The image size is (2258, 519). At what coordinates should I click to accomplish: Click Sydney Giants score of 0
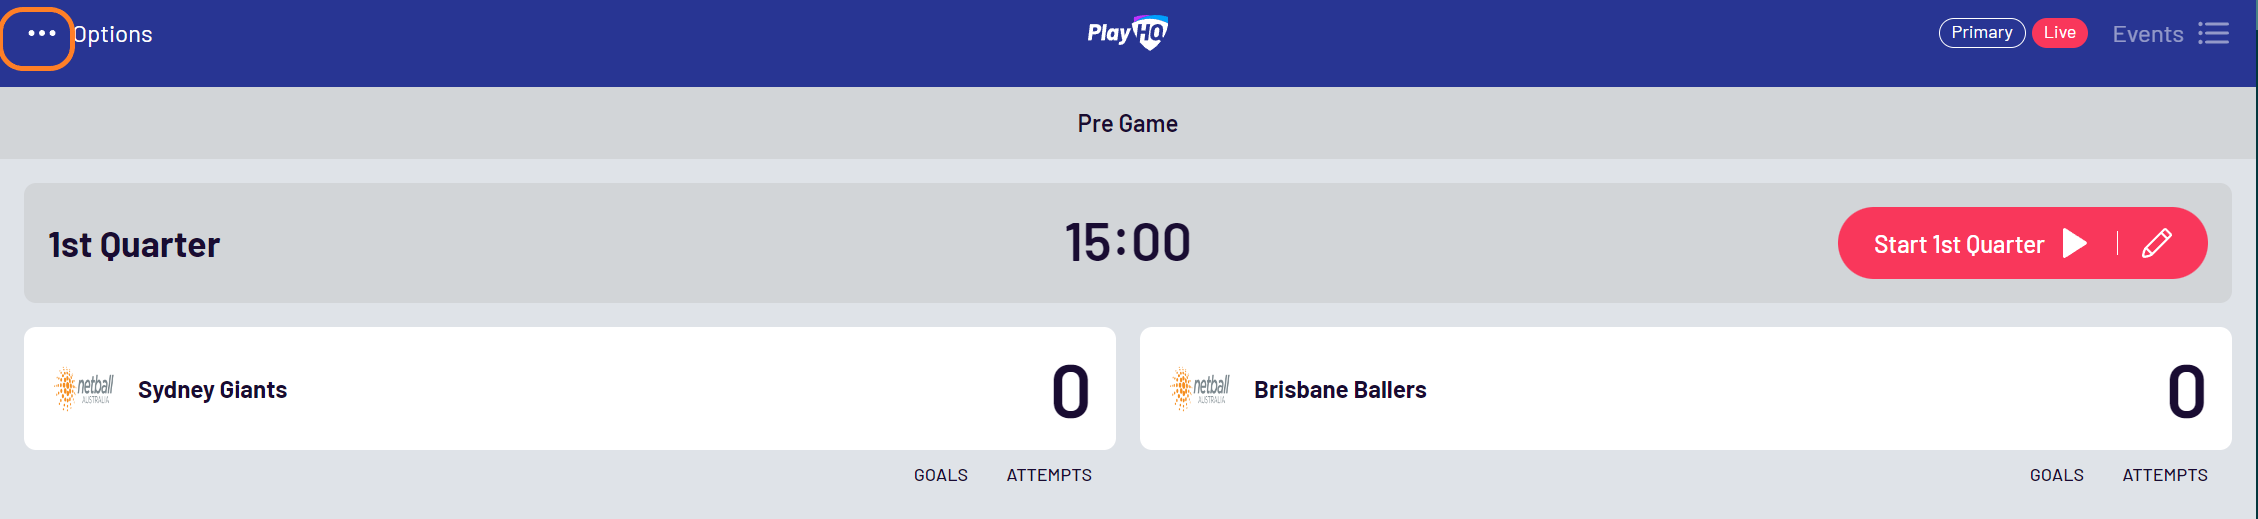coord(1070,391)
